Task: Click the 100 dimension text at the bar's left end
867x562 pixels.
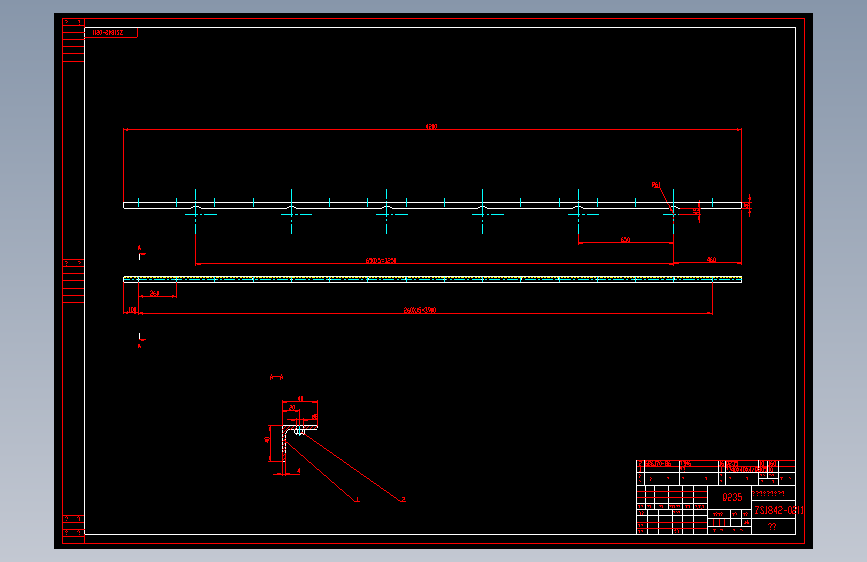Action: point(132,310)
